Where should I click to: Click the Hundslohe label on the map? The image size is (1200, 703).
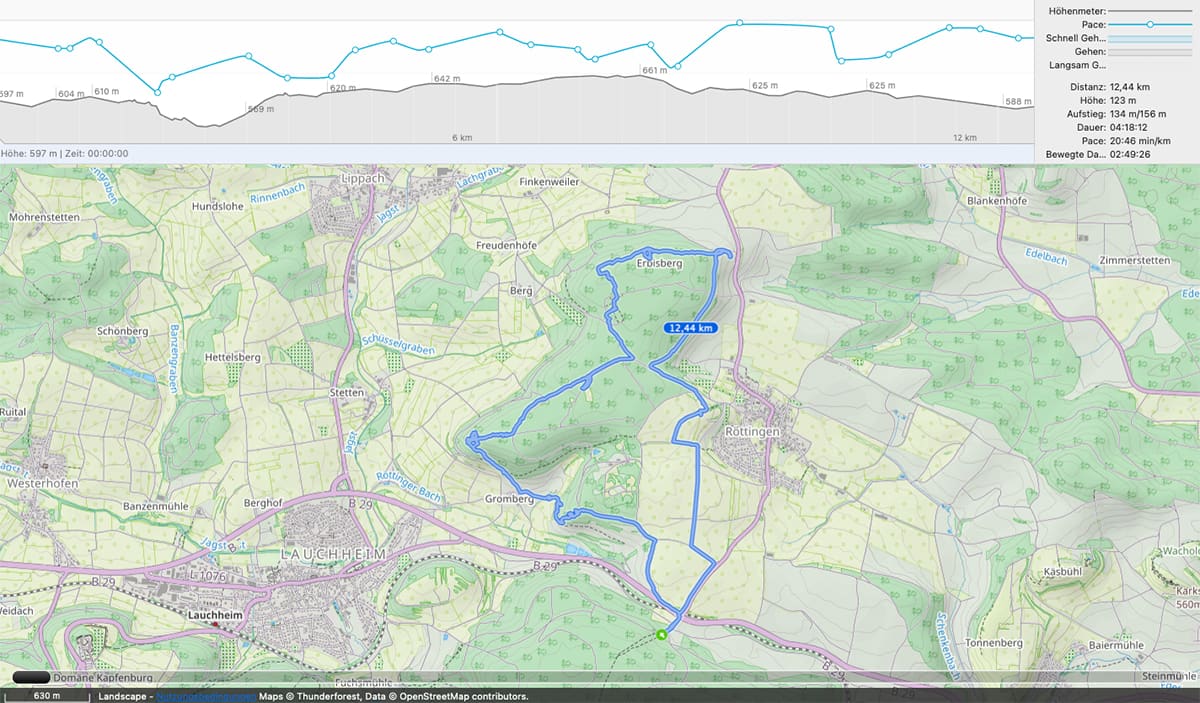click(218, 207)
